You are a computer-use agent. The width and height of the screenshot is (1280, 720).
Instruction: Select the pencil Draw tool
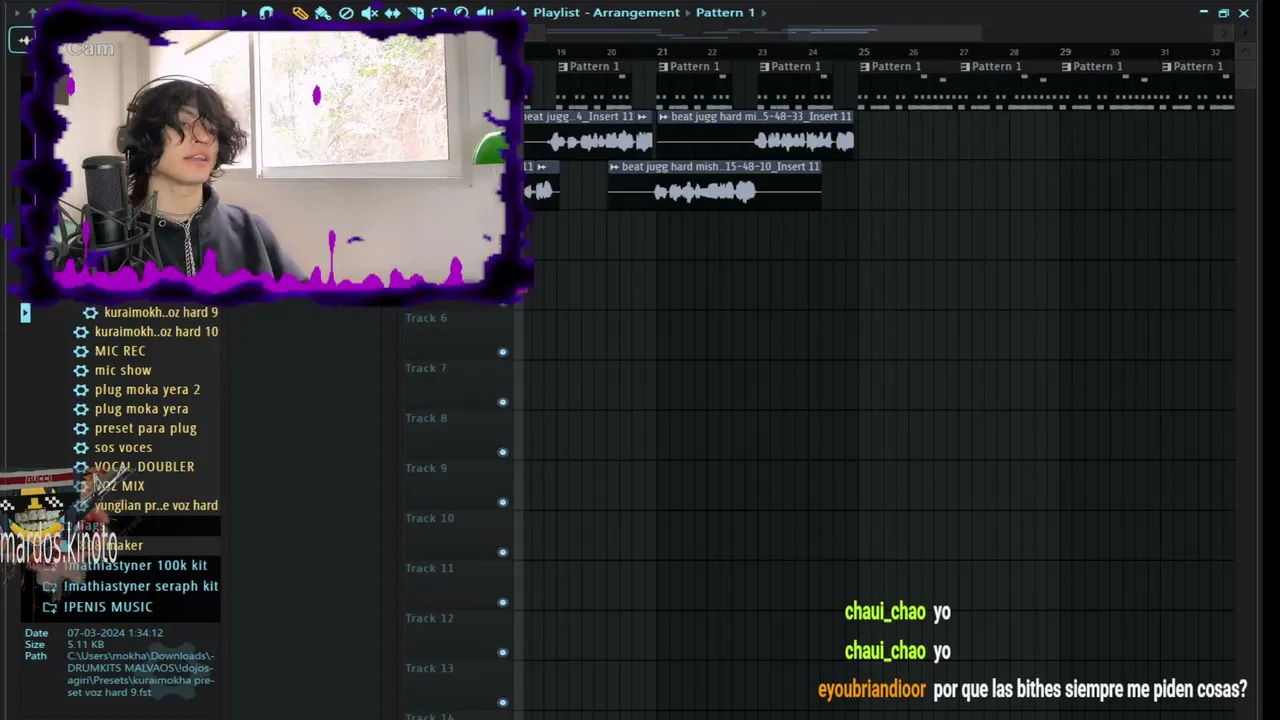(x=300, y=13)
